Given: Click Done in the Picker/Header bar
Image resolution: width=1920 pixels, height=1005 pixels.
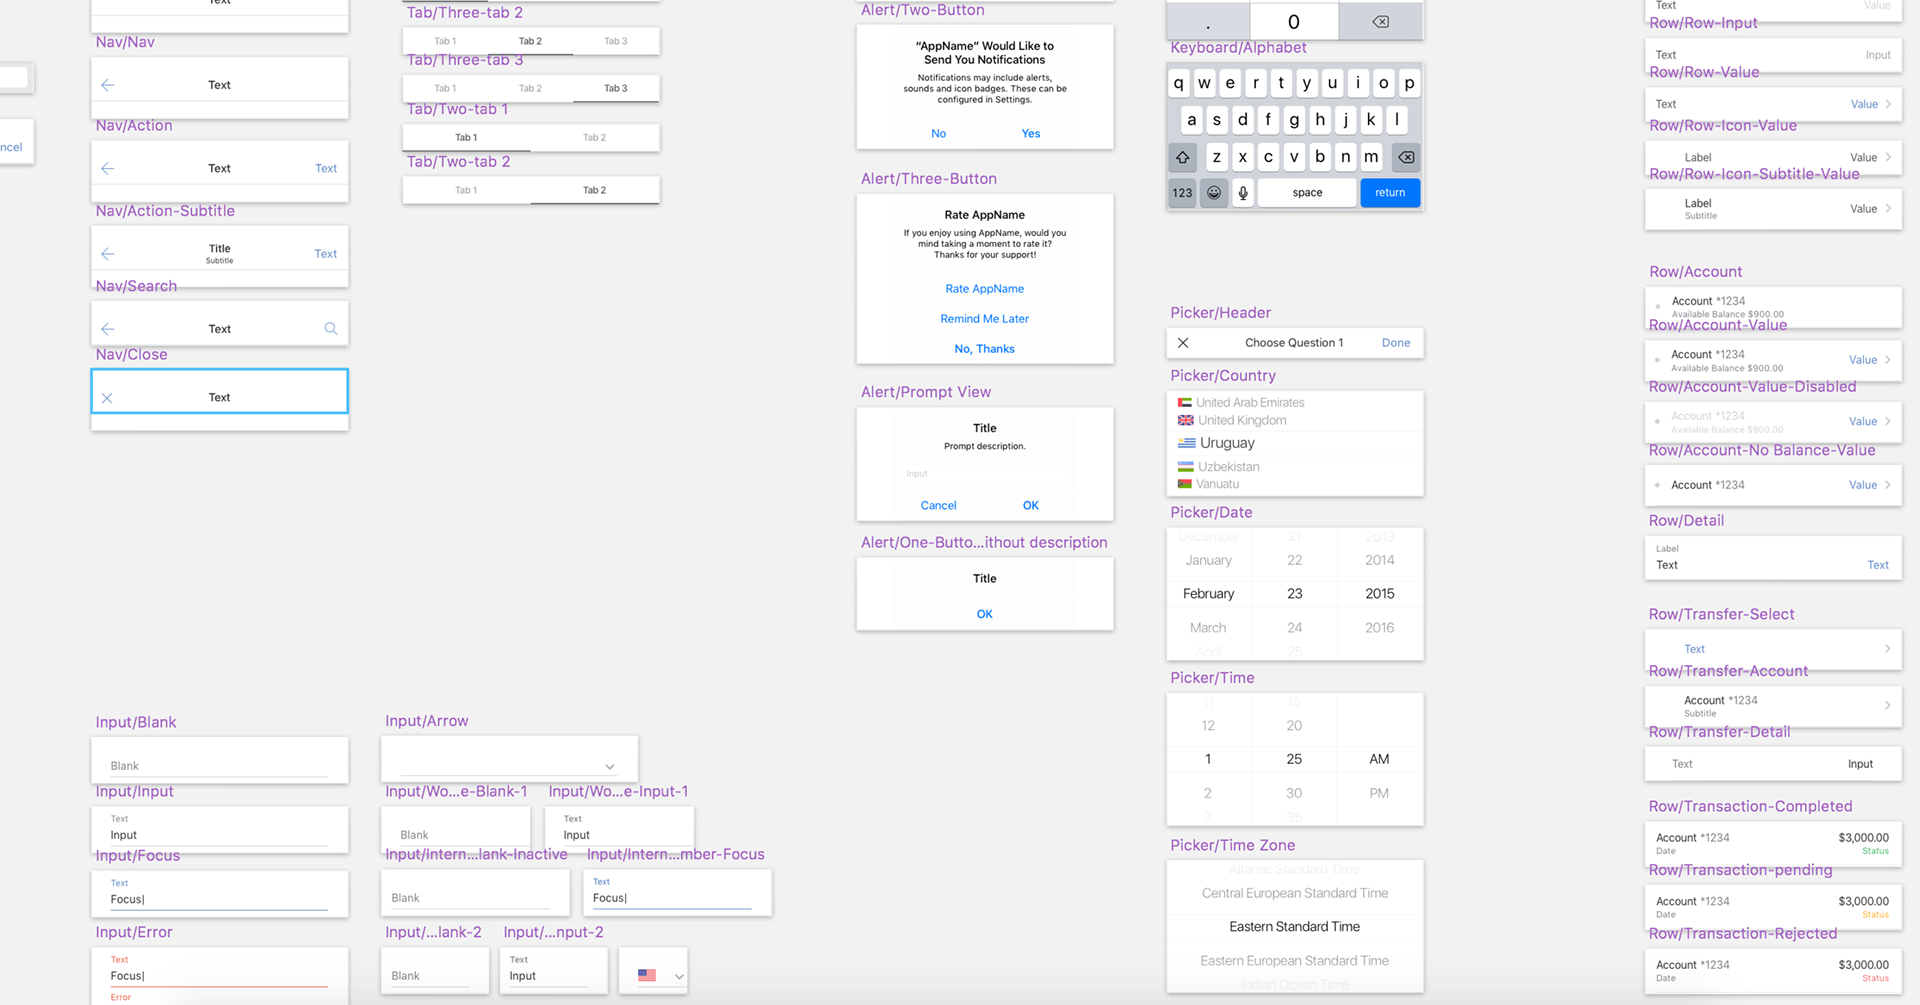Looking at the screenshot, I should click(1396, 343).
